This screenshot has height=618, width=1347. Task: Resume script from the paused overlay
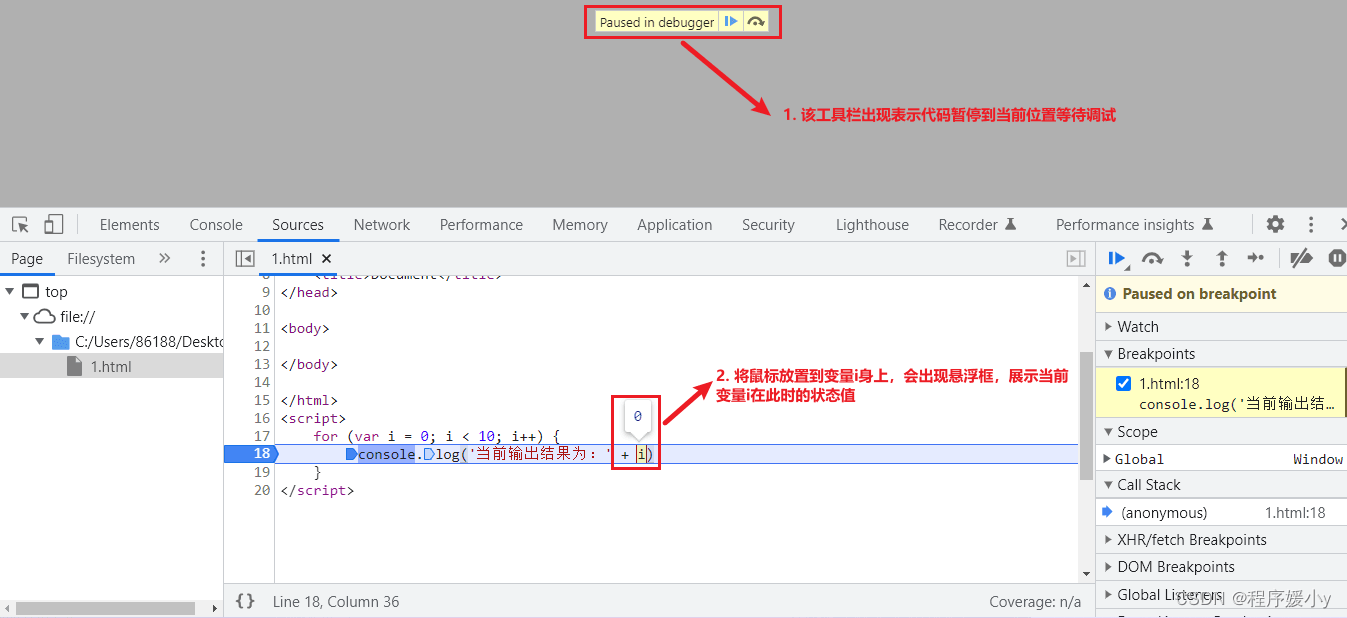[x=731, y=22]
